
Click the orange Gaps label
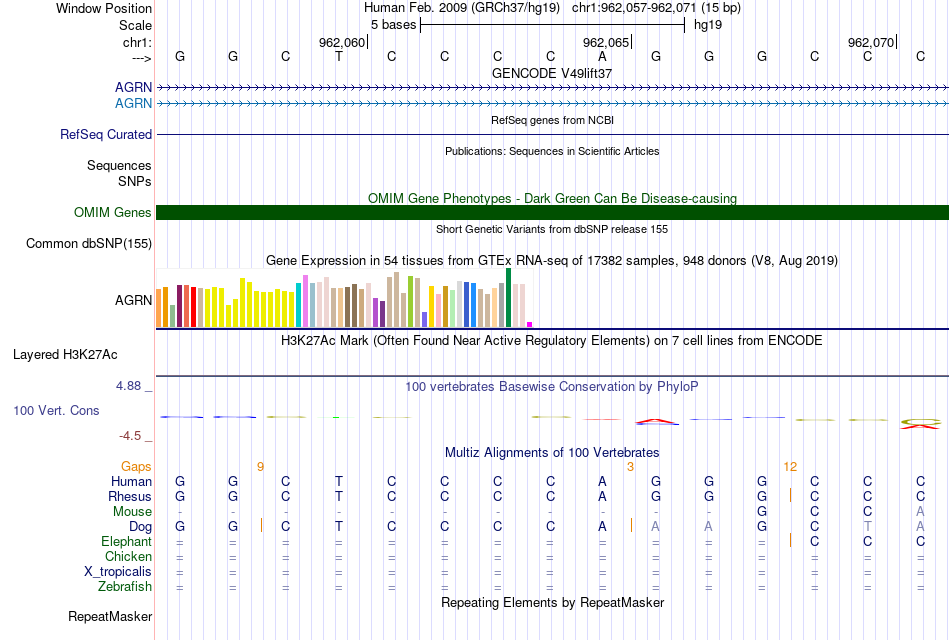tap(136, 466)
